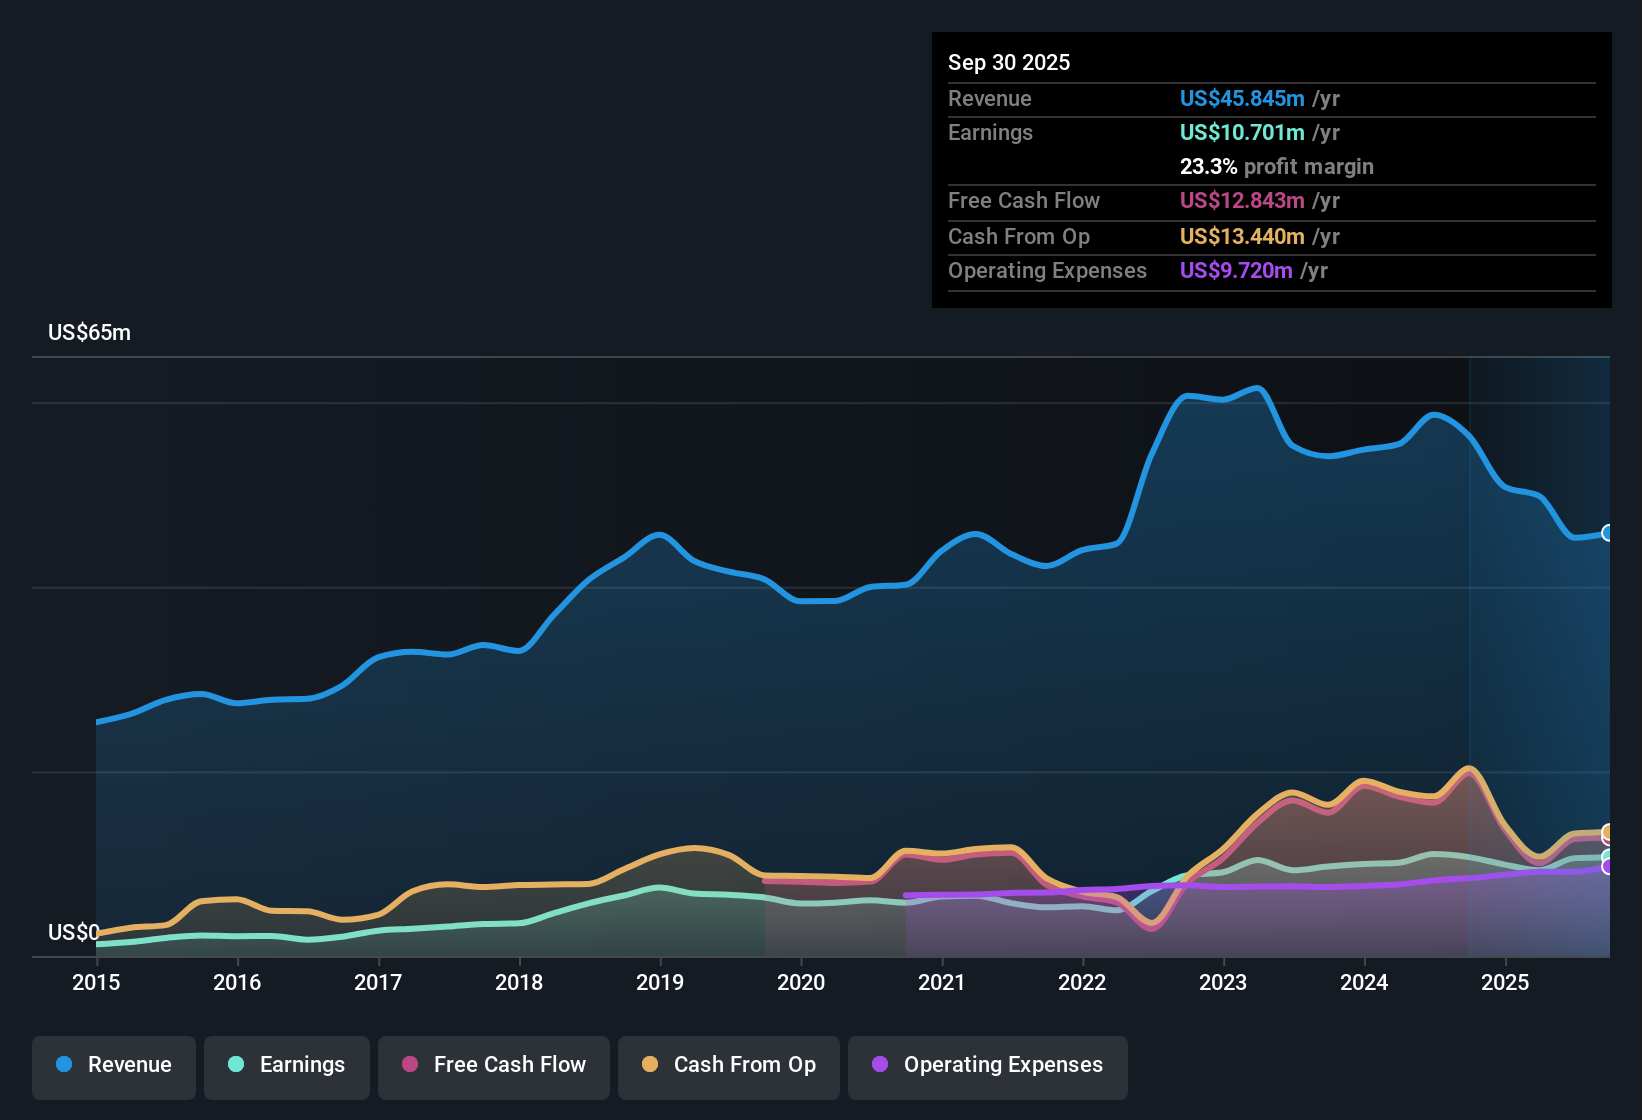Image resolution: width=1642 pixels, height=1120 pixels.
Task: Click the pink Free Cash Flow legend dot
Action: 409,1065
